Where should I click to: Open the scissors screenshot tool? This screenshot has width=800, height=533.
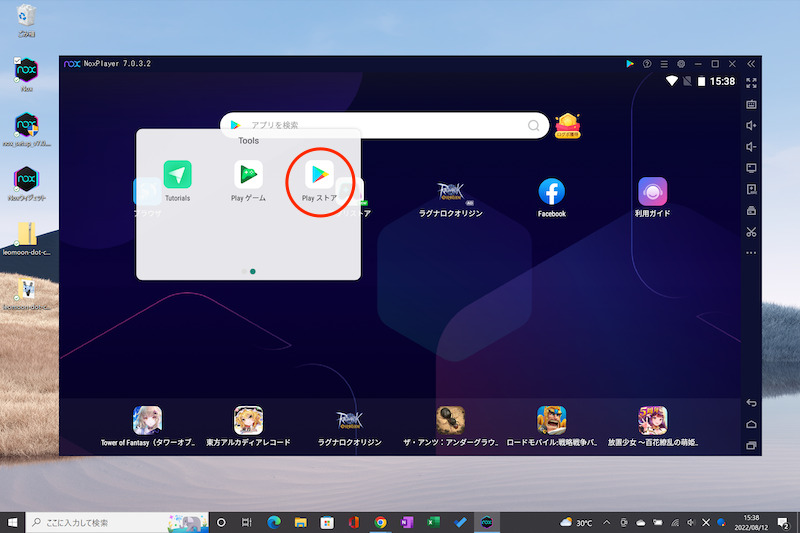coord(751,232)
